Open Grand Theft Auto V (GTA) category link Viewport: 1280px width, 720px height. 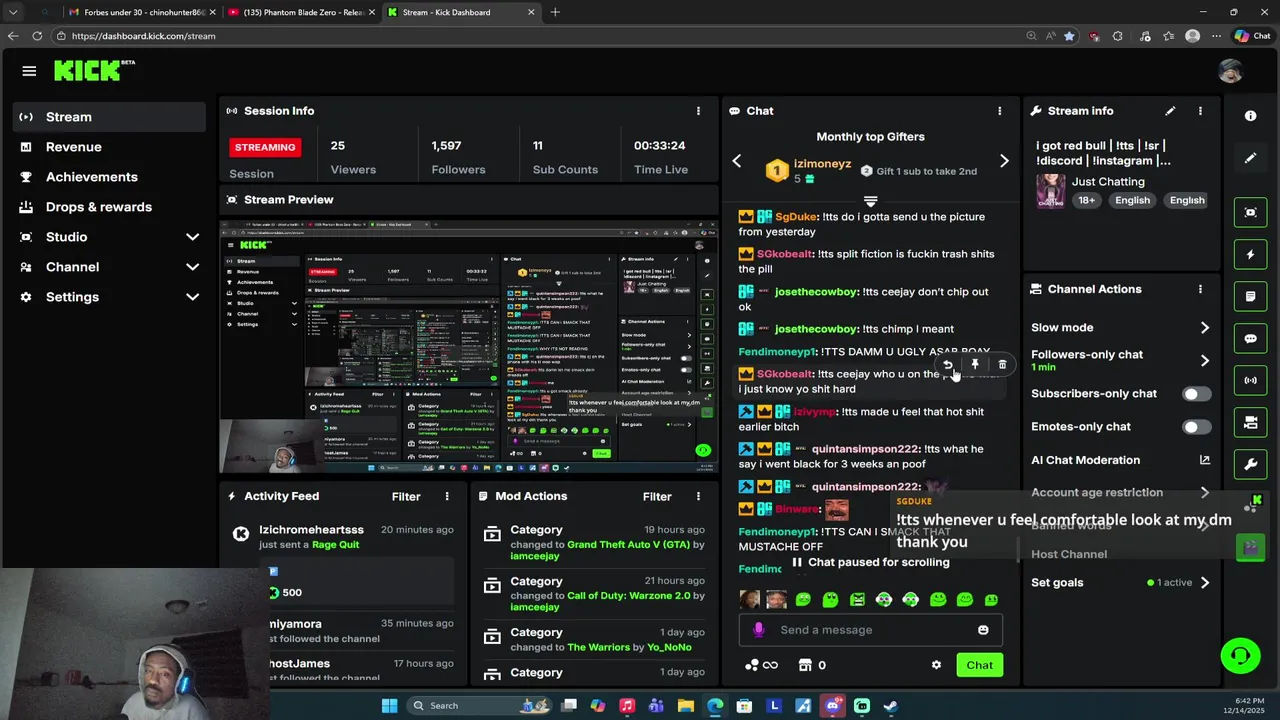point(629,545)
